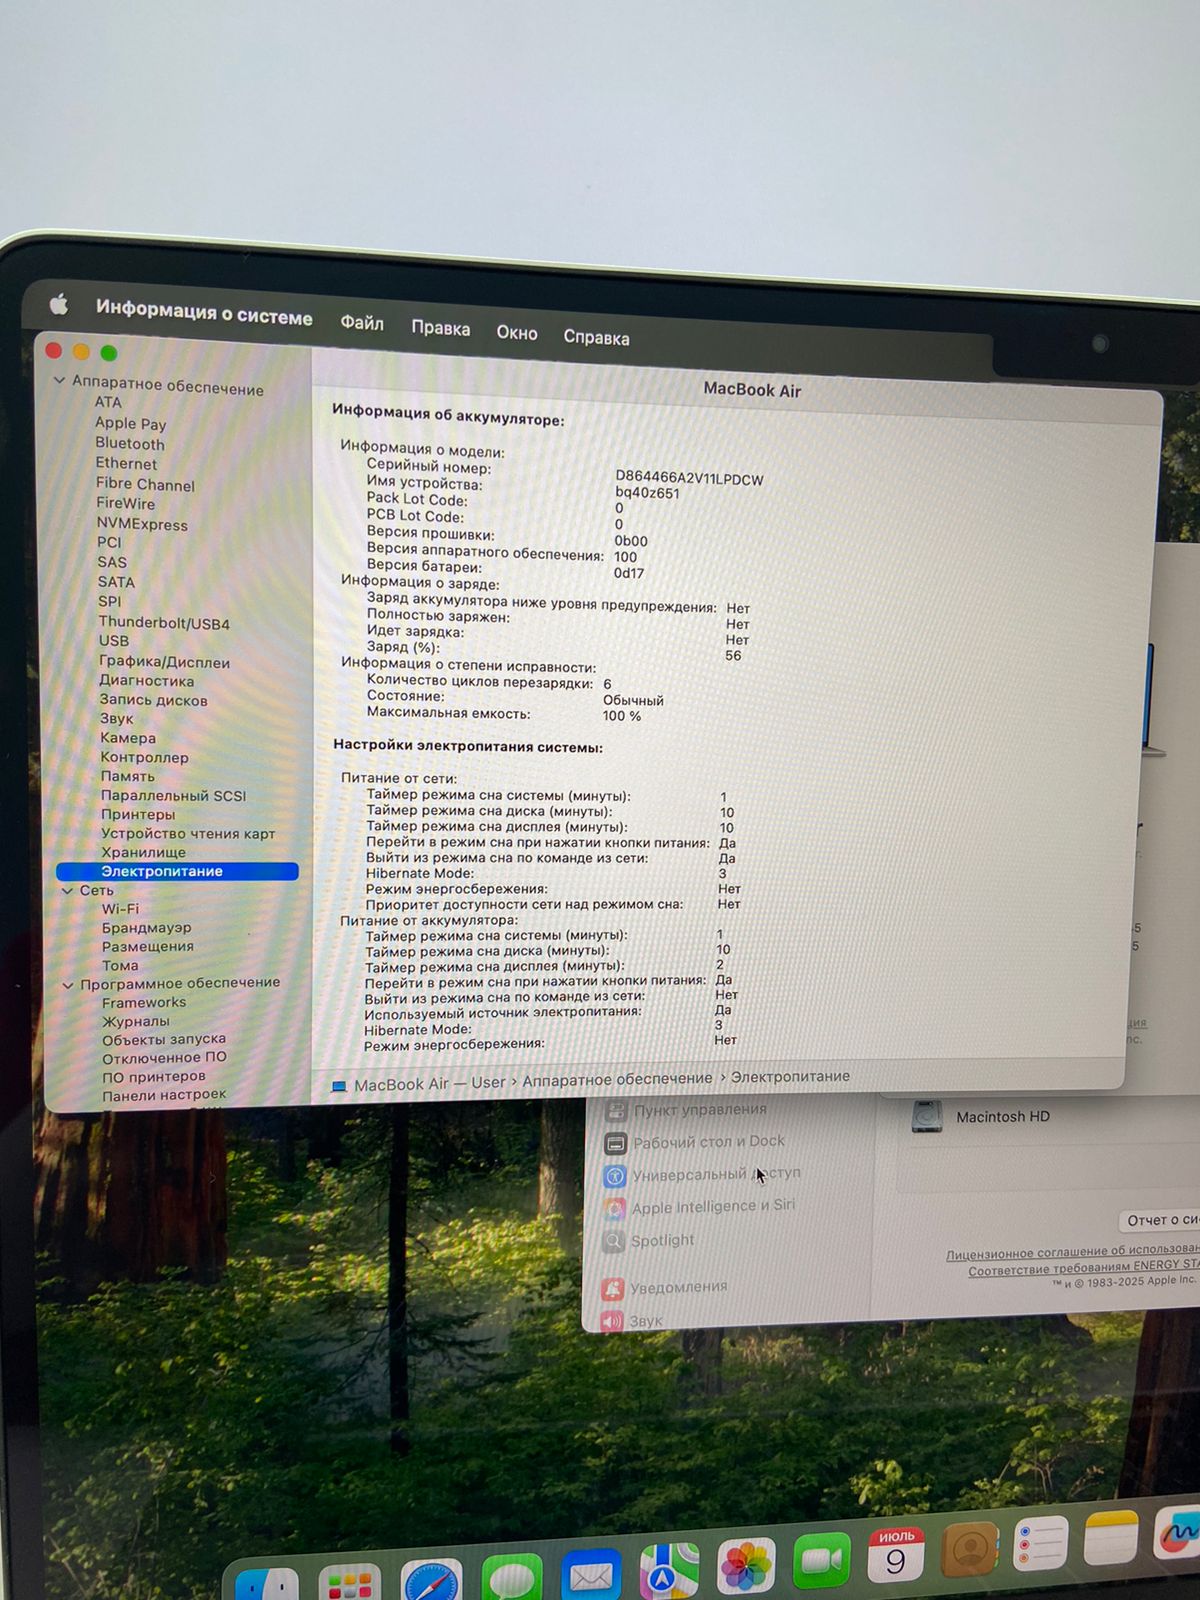Click Аппаратное обеспечение in the path bar
Viewport: 1200px width, 1600px height.
(x=617, y=1079)
